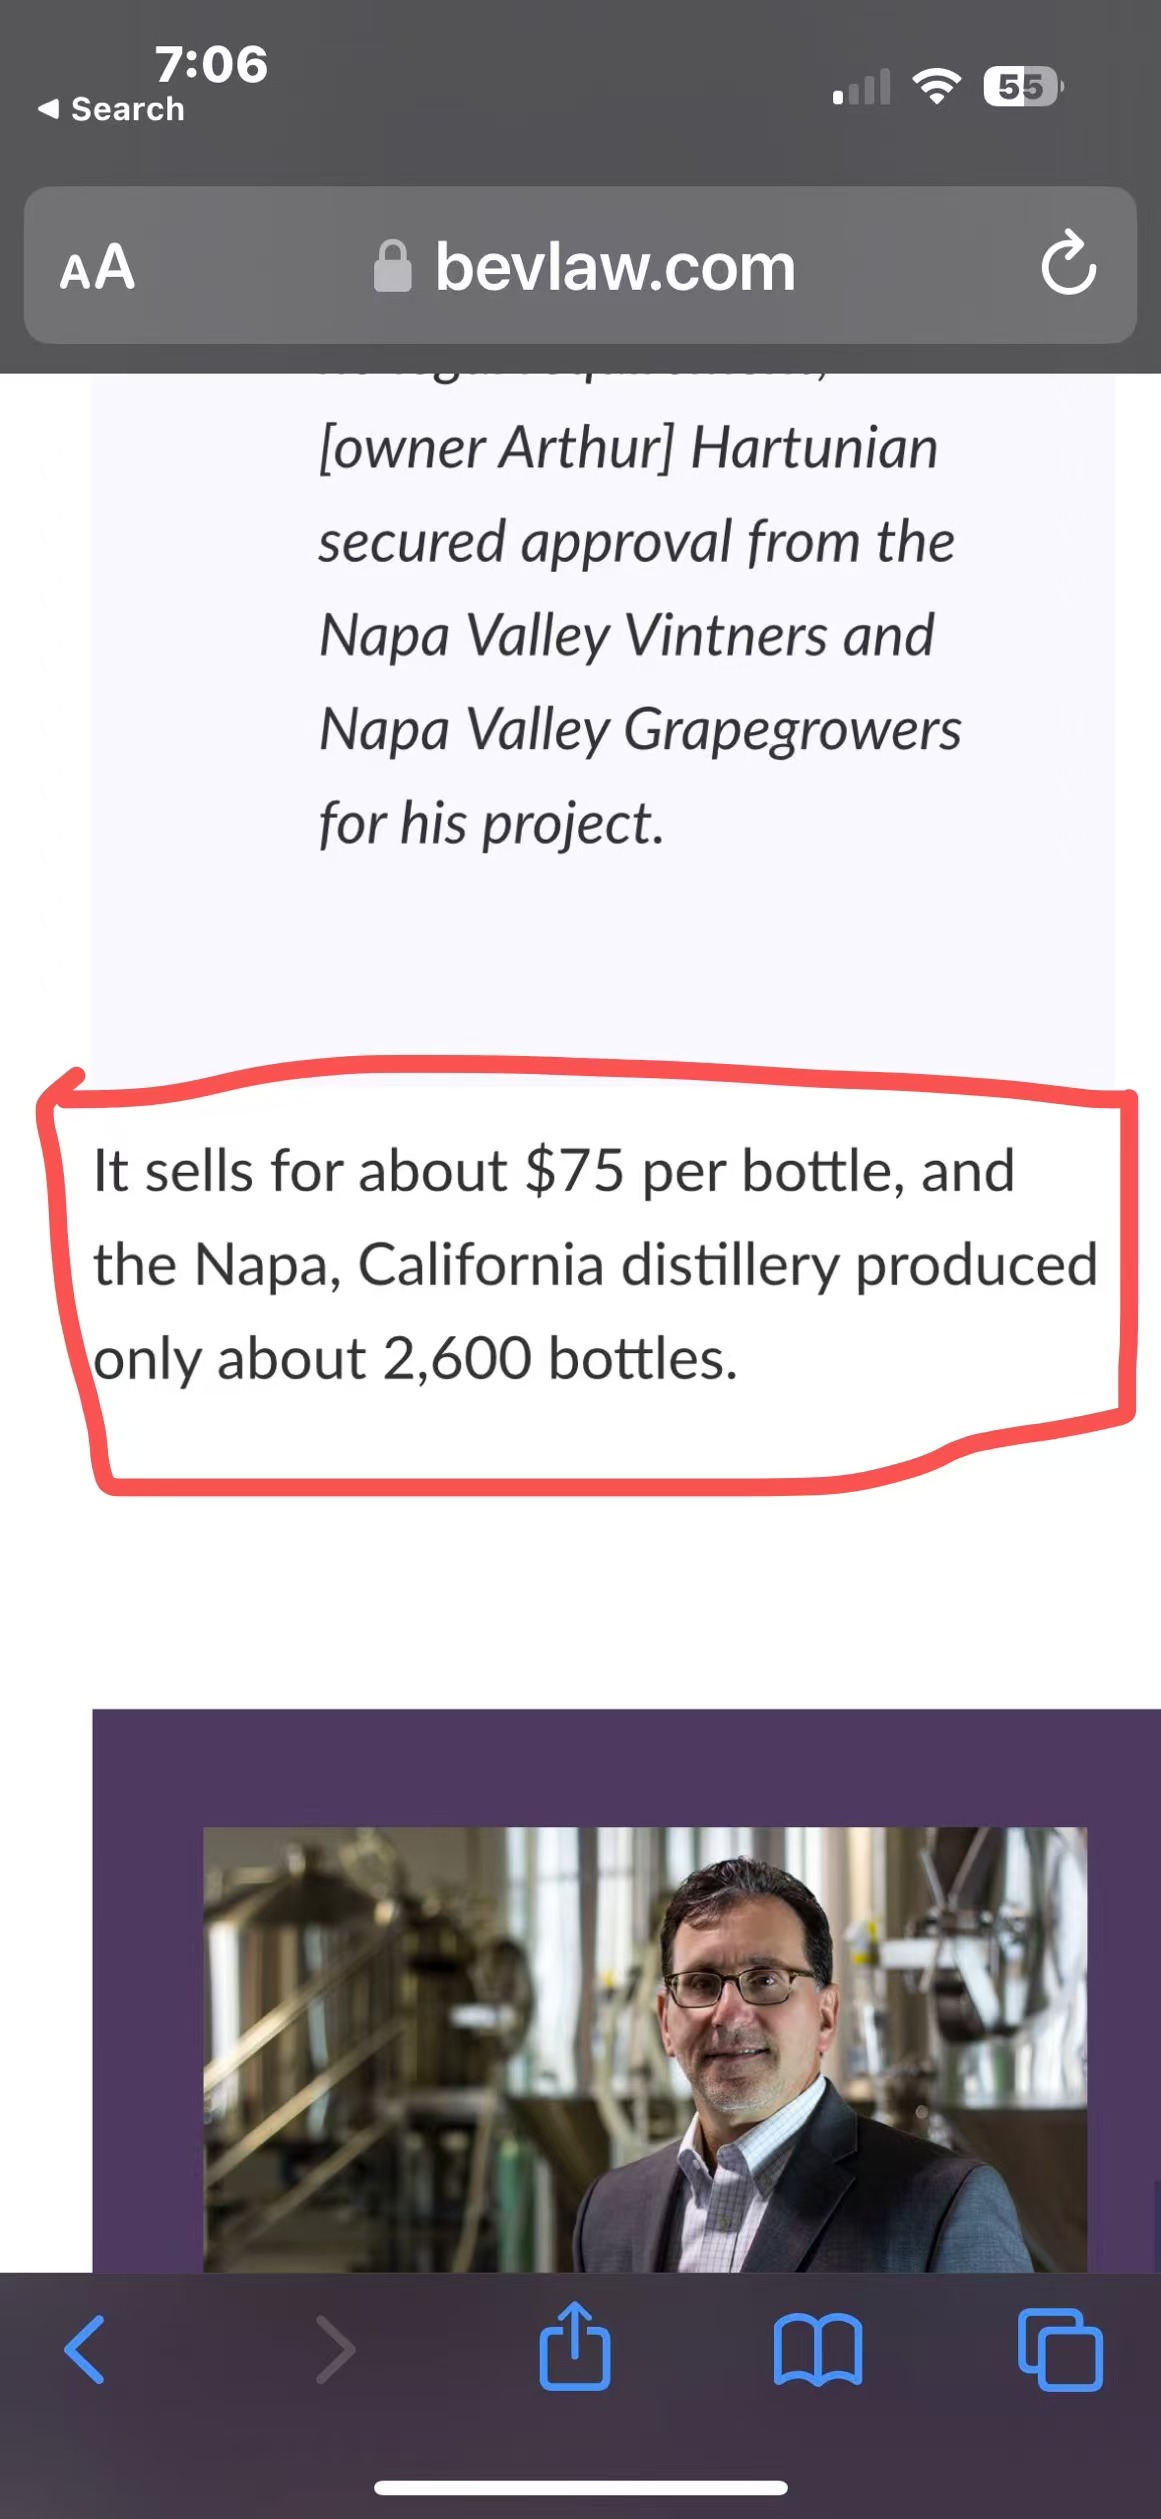Viewport: 1161px width, 2519px height.
Task: Click the "$75 per bottle" sentence
Action: 553,1171
